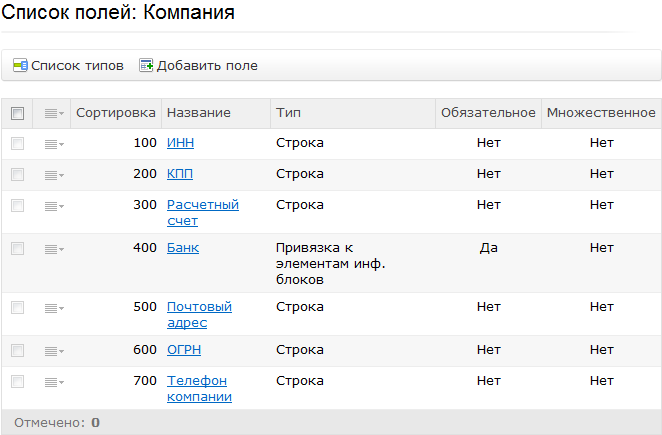Check the checkbox for the ИНН row
Screen dimensions: 662x435
[17, 144]
